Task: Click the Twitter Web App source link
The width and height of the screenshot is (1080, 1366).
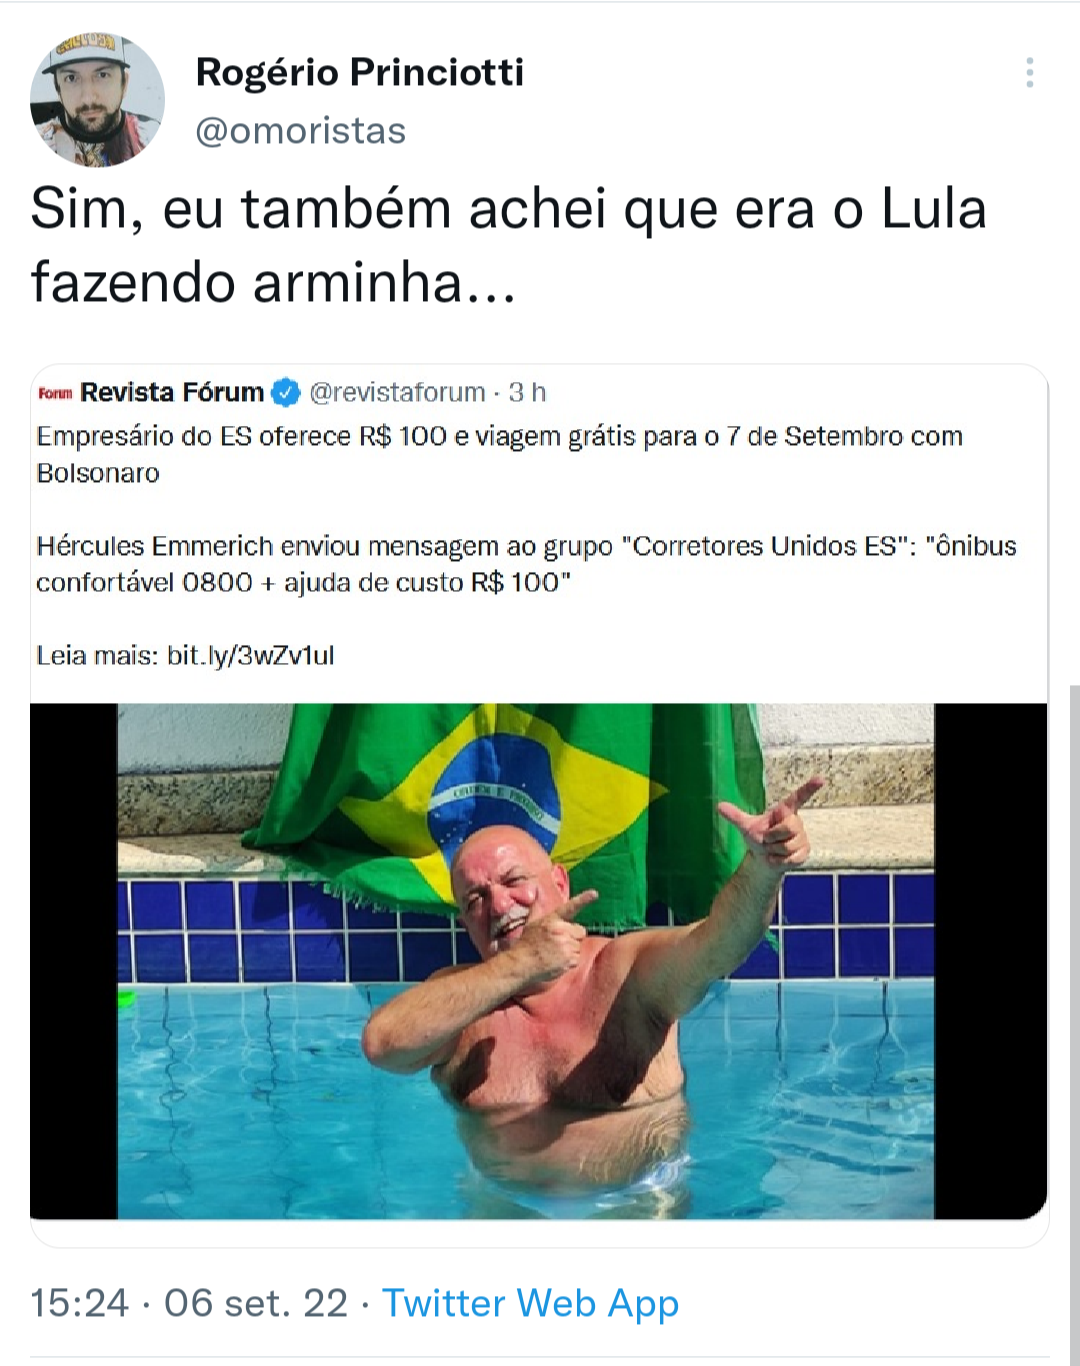Action: (531, 1303)
